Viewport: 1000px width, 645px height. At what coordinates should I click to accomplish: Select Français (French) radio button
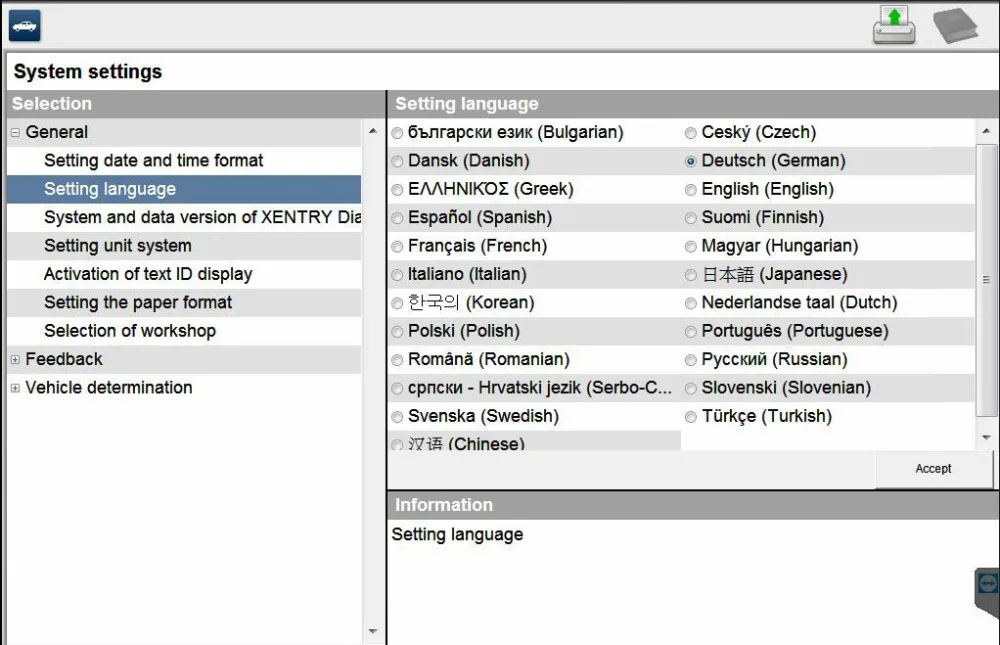(397, 246)
